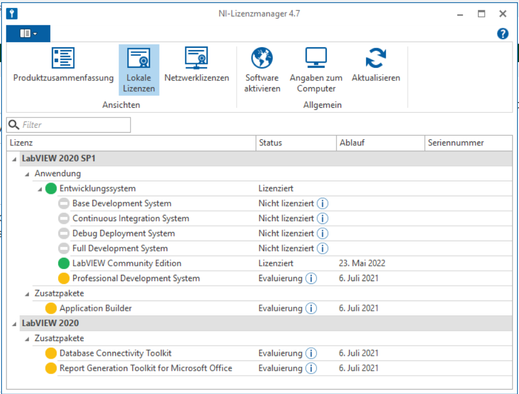Open Angaben zum Computer
This screenshot has width=519, height=394.
[316, 70]
